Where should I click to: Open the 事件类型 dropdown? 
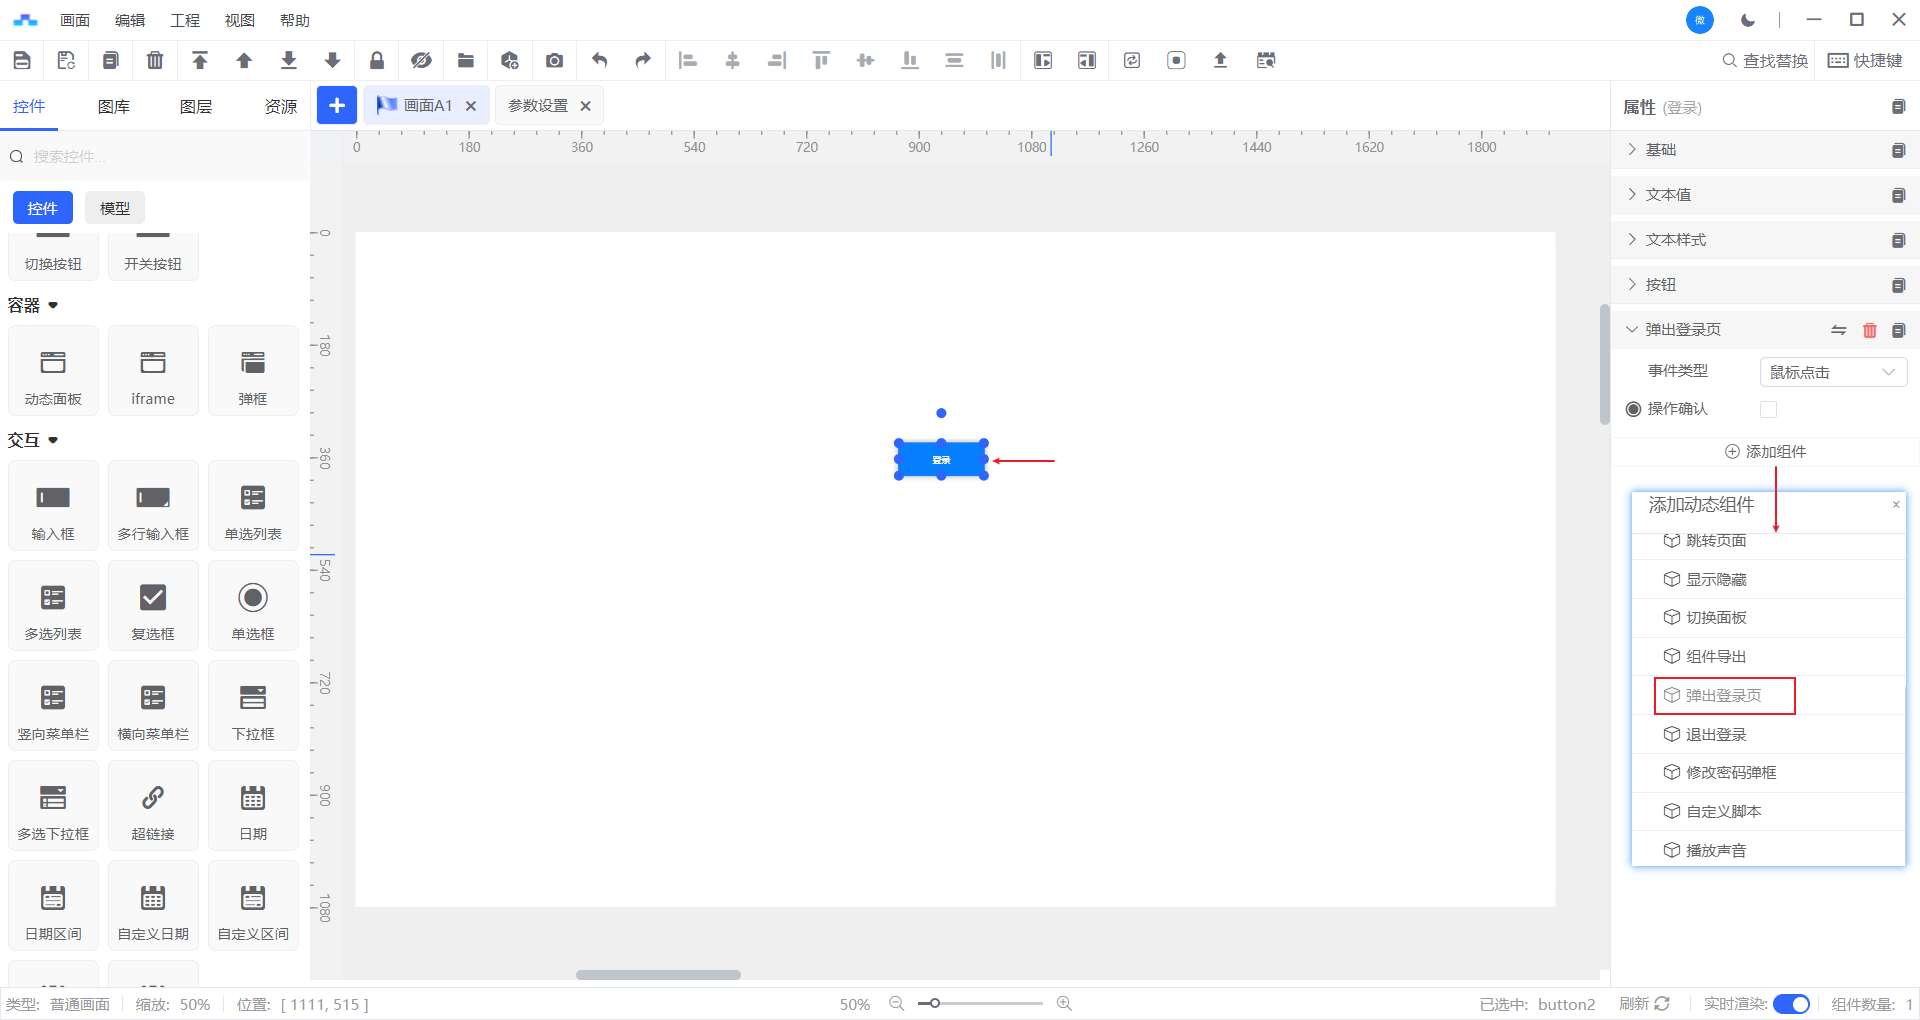pos(1832,372)
